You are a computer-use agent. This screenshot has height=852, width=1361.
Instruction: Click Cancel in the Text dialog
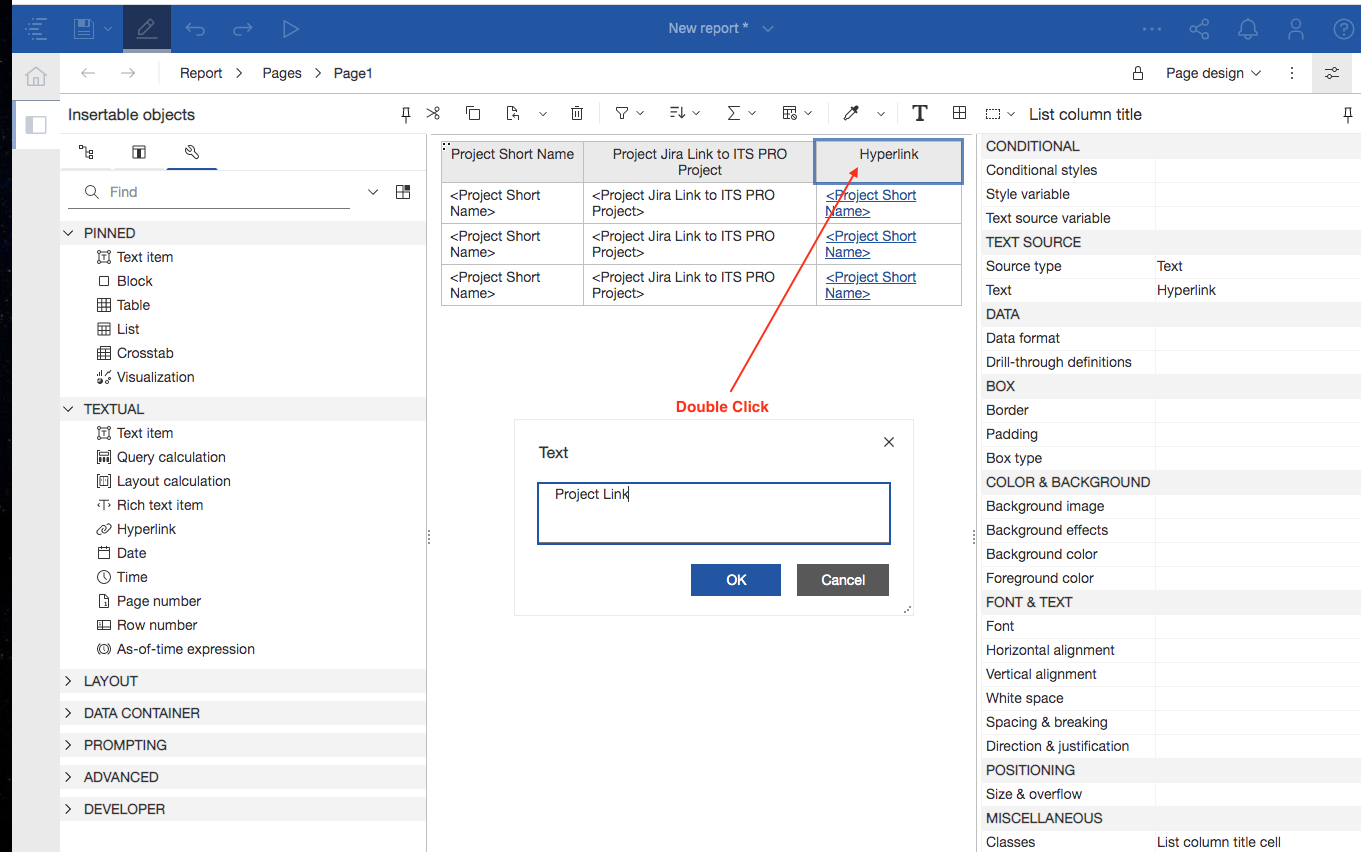pyautogui.click(x=843, y=580)
